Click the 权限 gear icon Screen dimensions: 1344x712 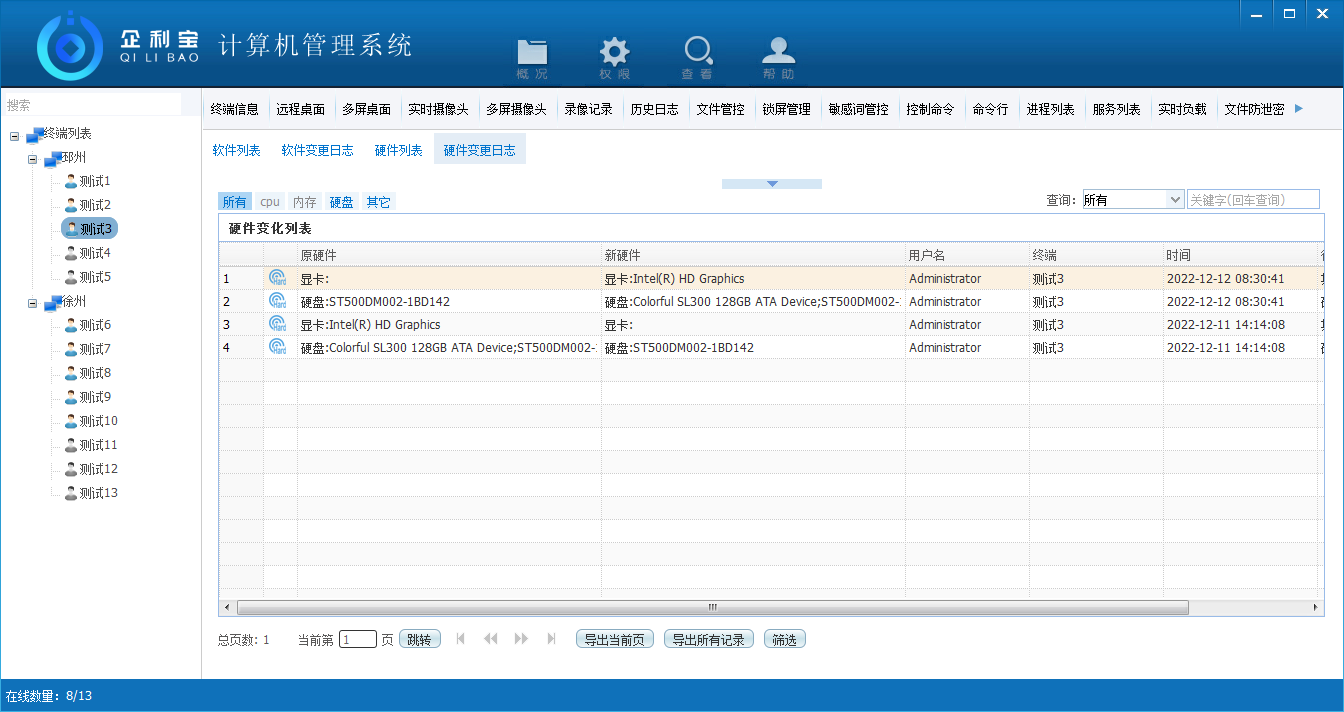pyautogui.click(x=614, y=56)
